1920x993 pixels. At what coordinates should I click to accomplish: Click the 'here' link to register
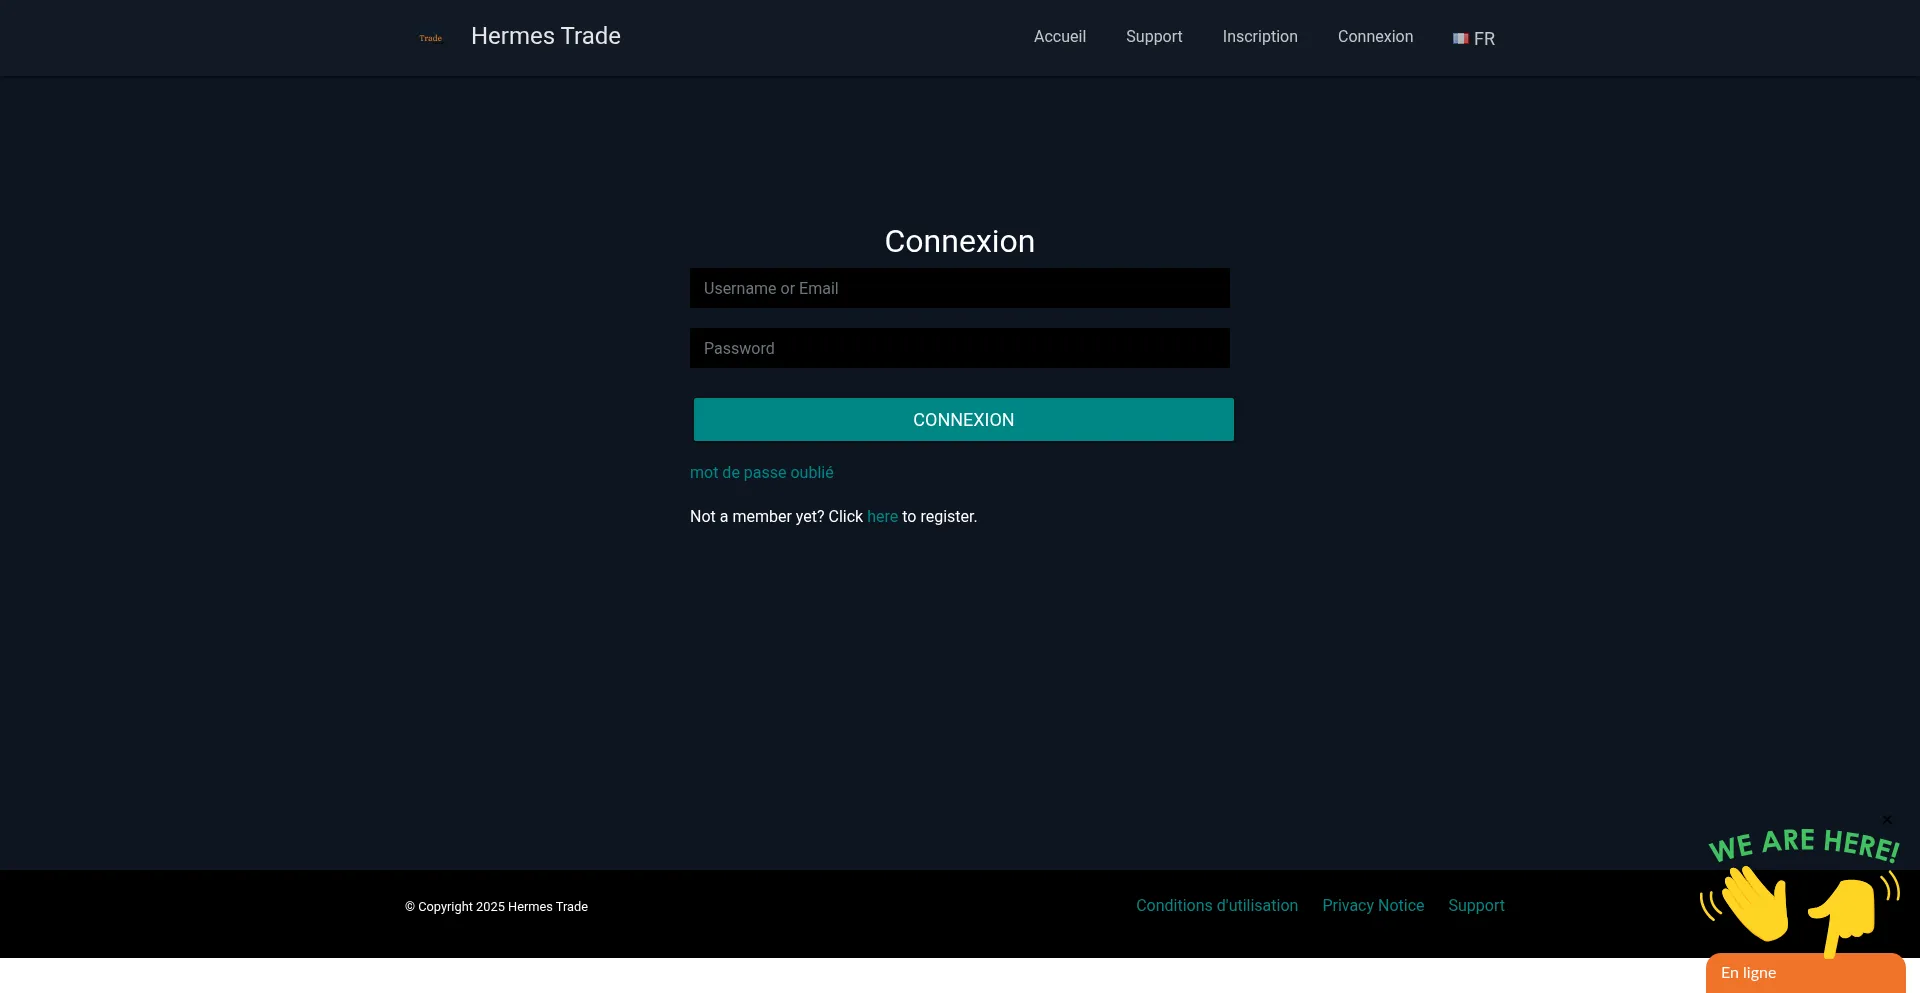coord(881,517)
